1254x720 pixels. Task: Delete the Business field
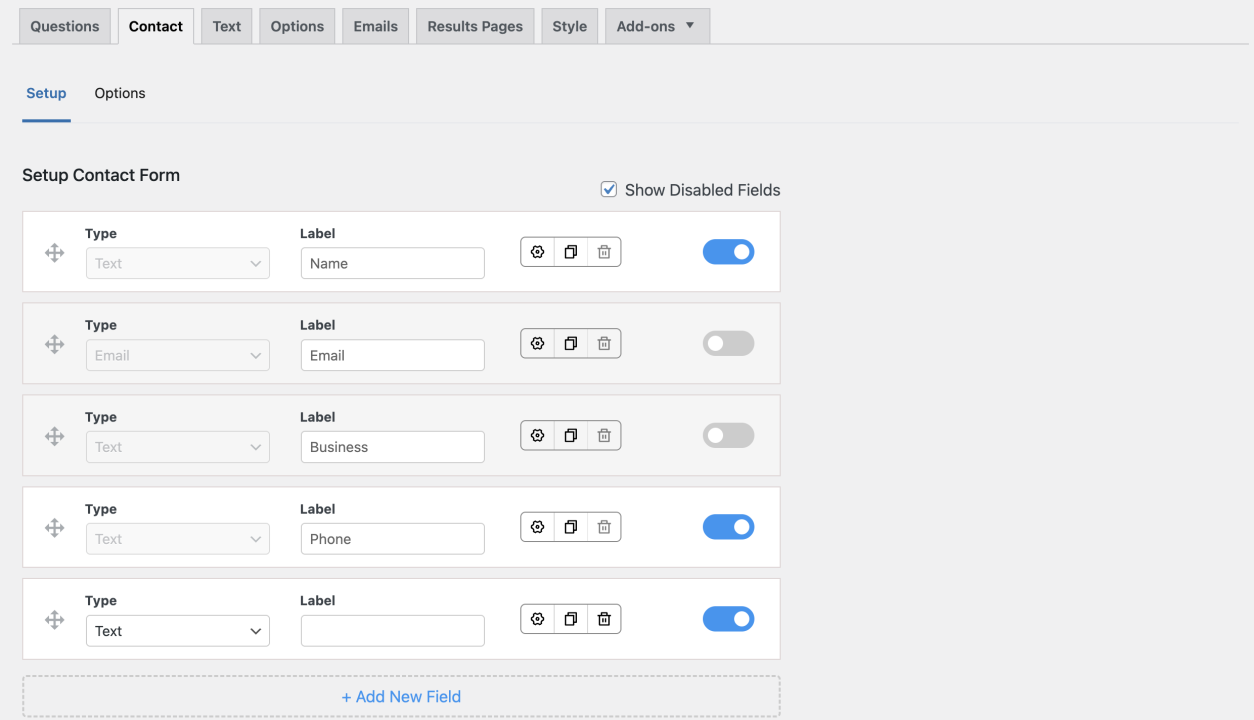[604, 436]
